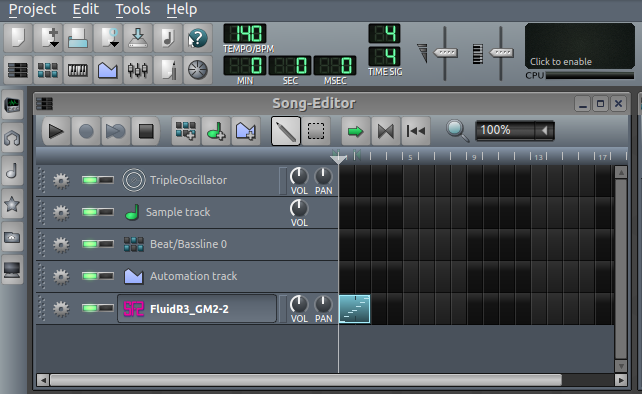Toggle return-to-start after stop button

click(416, 131)
